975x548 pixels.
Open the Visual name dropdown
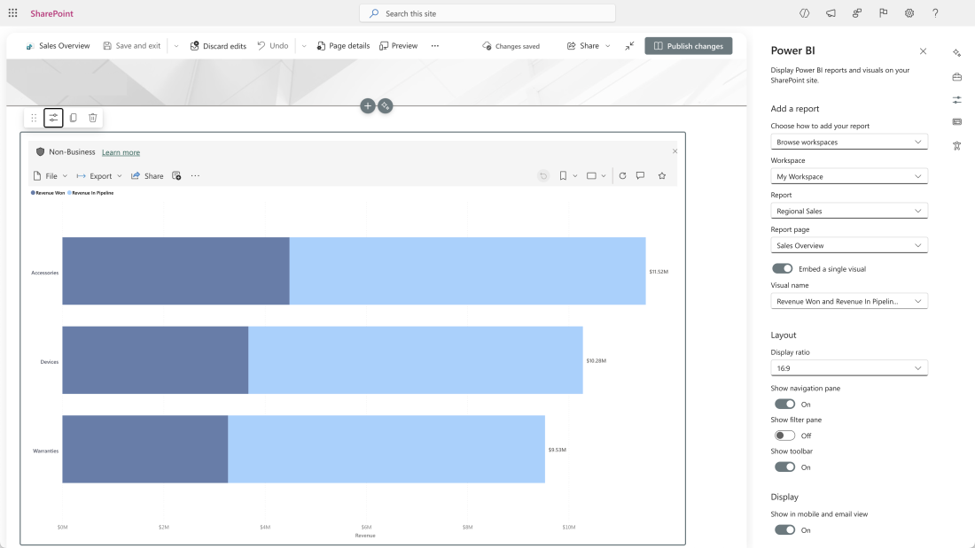click(849, 301)
